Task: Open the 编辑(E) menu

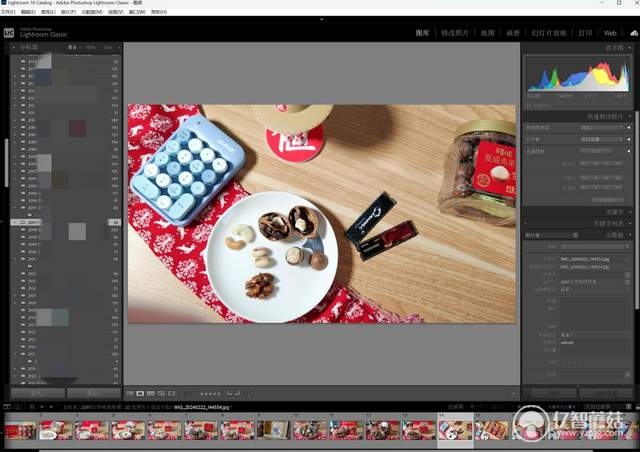Action: click(28, 12)
